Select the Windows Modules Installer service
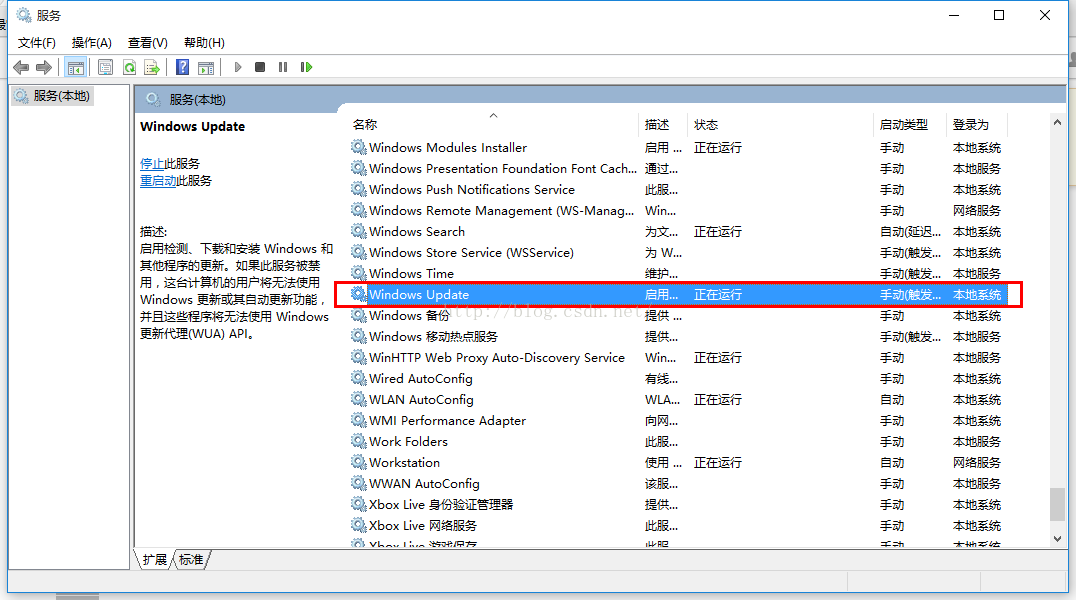The image size is (1076, 600). (x=678, y=147)
